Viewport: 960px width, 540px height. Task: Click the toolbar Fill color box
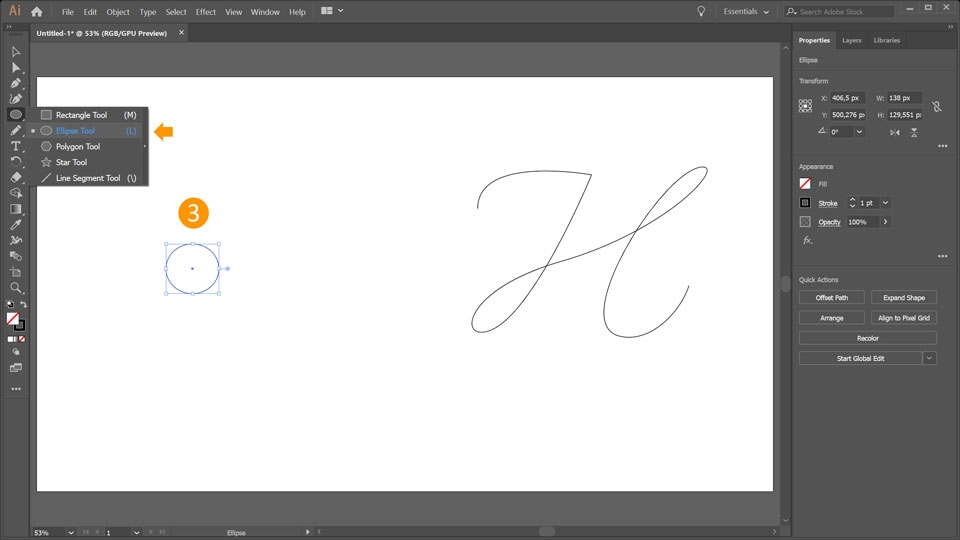click(x=12, y=318)
